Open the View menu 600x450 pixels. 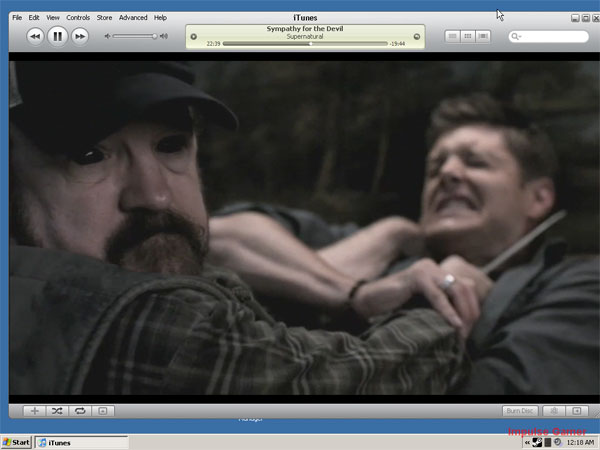tap(53, 18)
